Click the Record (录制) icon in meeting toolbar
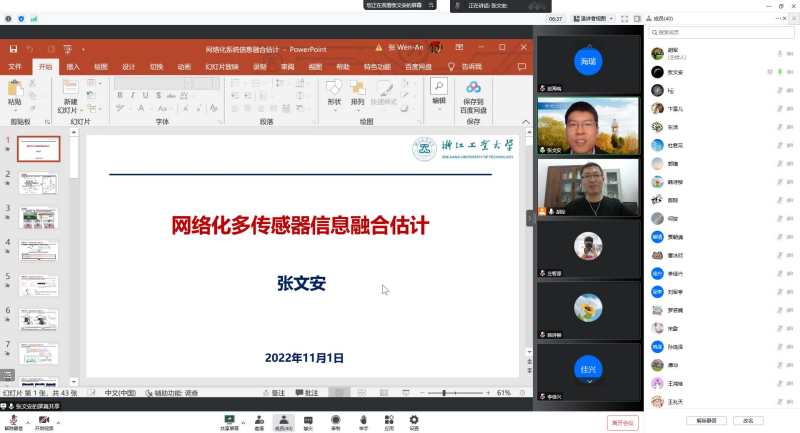Viewport: 800px width, 433px height. pos(336,420)
